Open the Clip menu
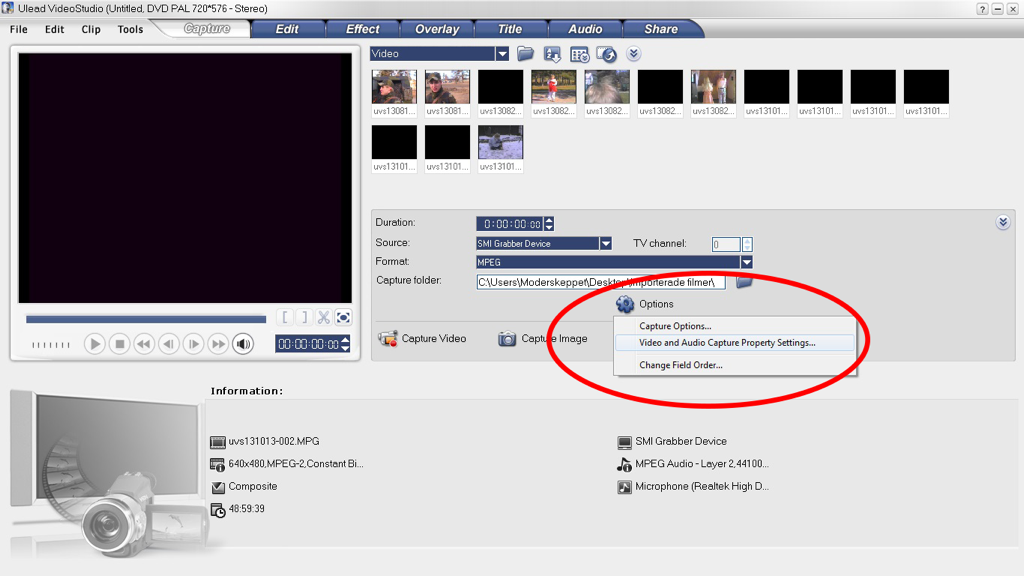The image size is (1024, 576). pyautogui.click(x=91, y=29)
